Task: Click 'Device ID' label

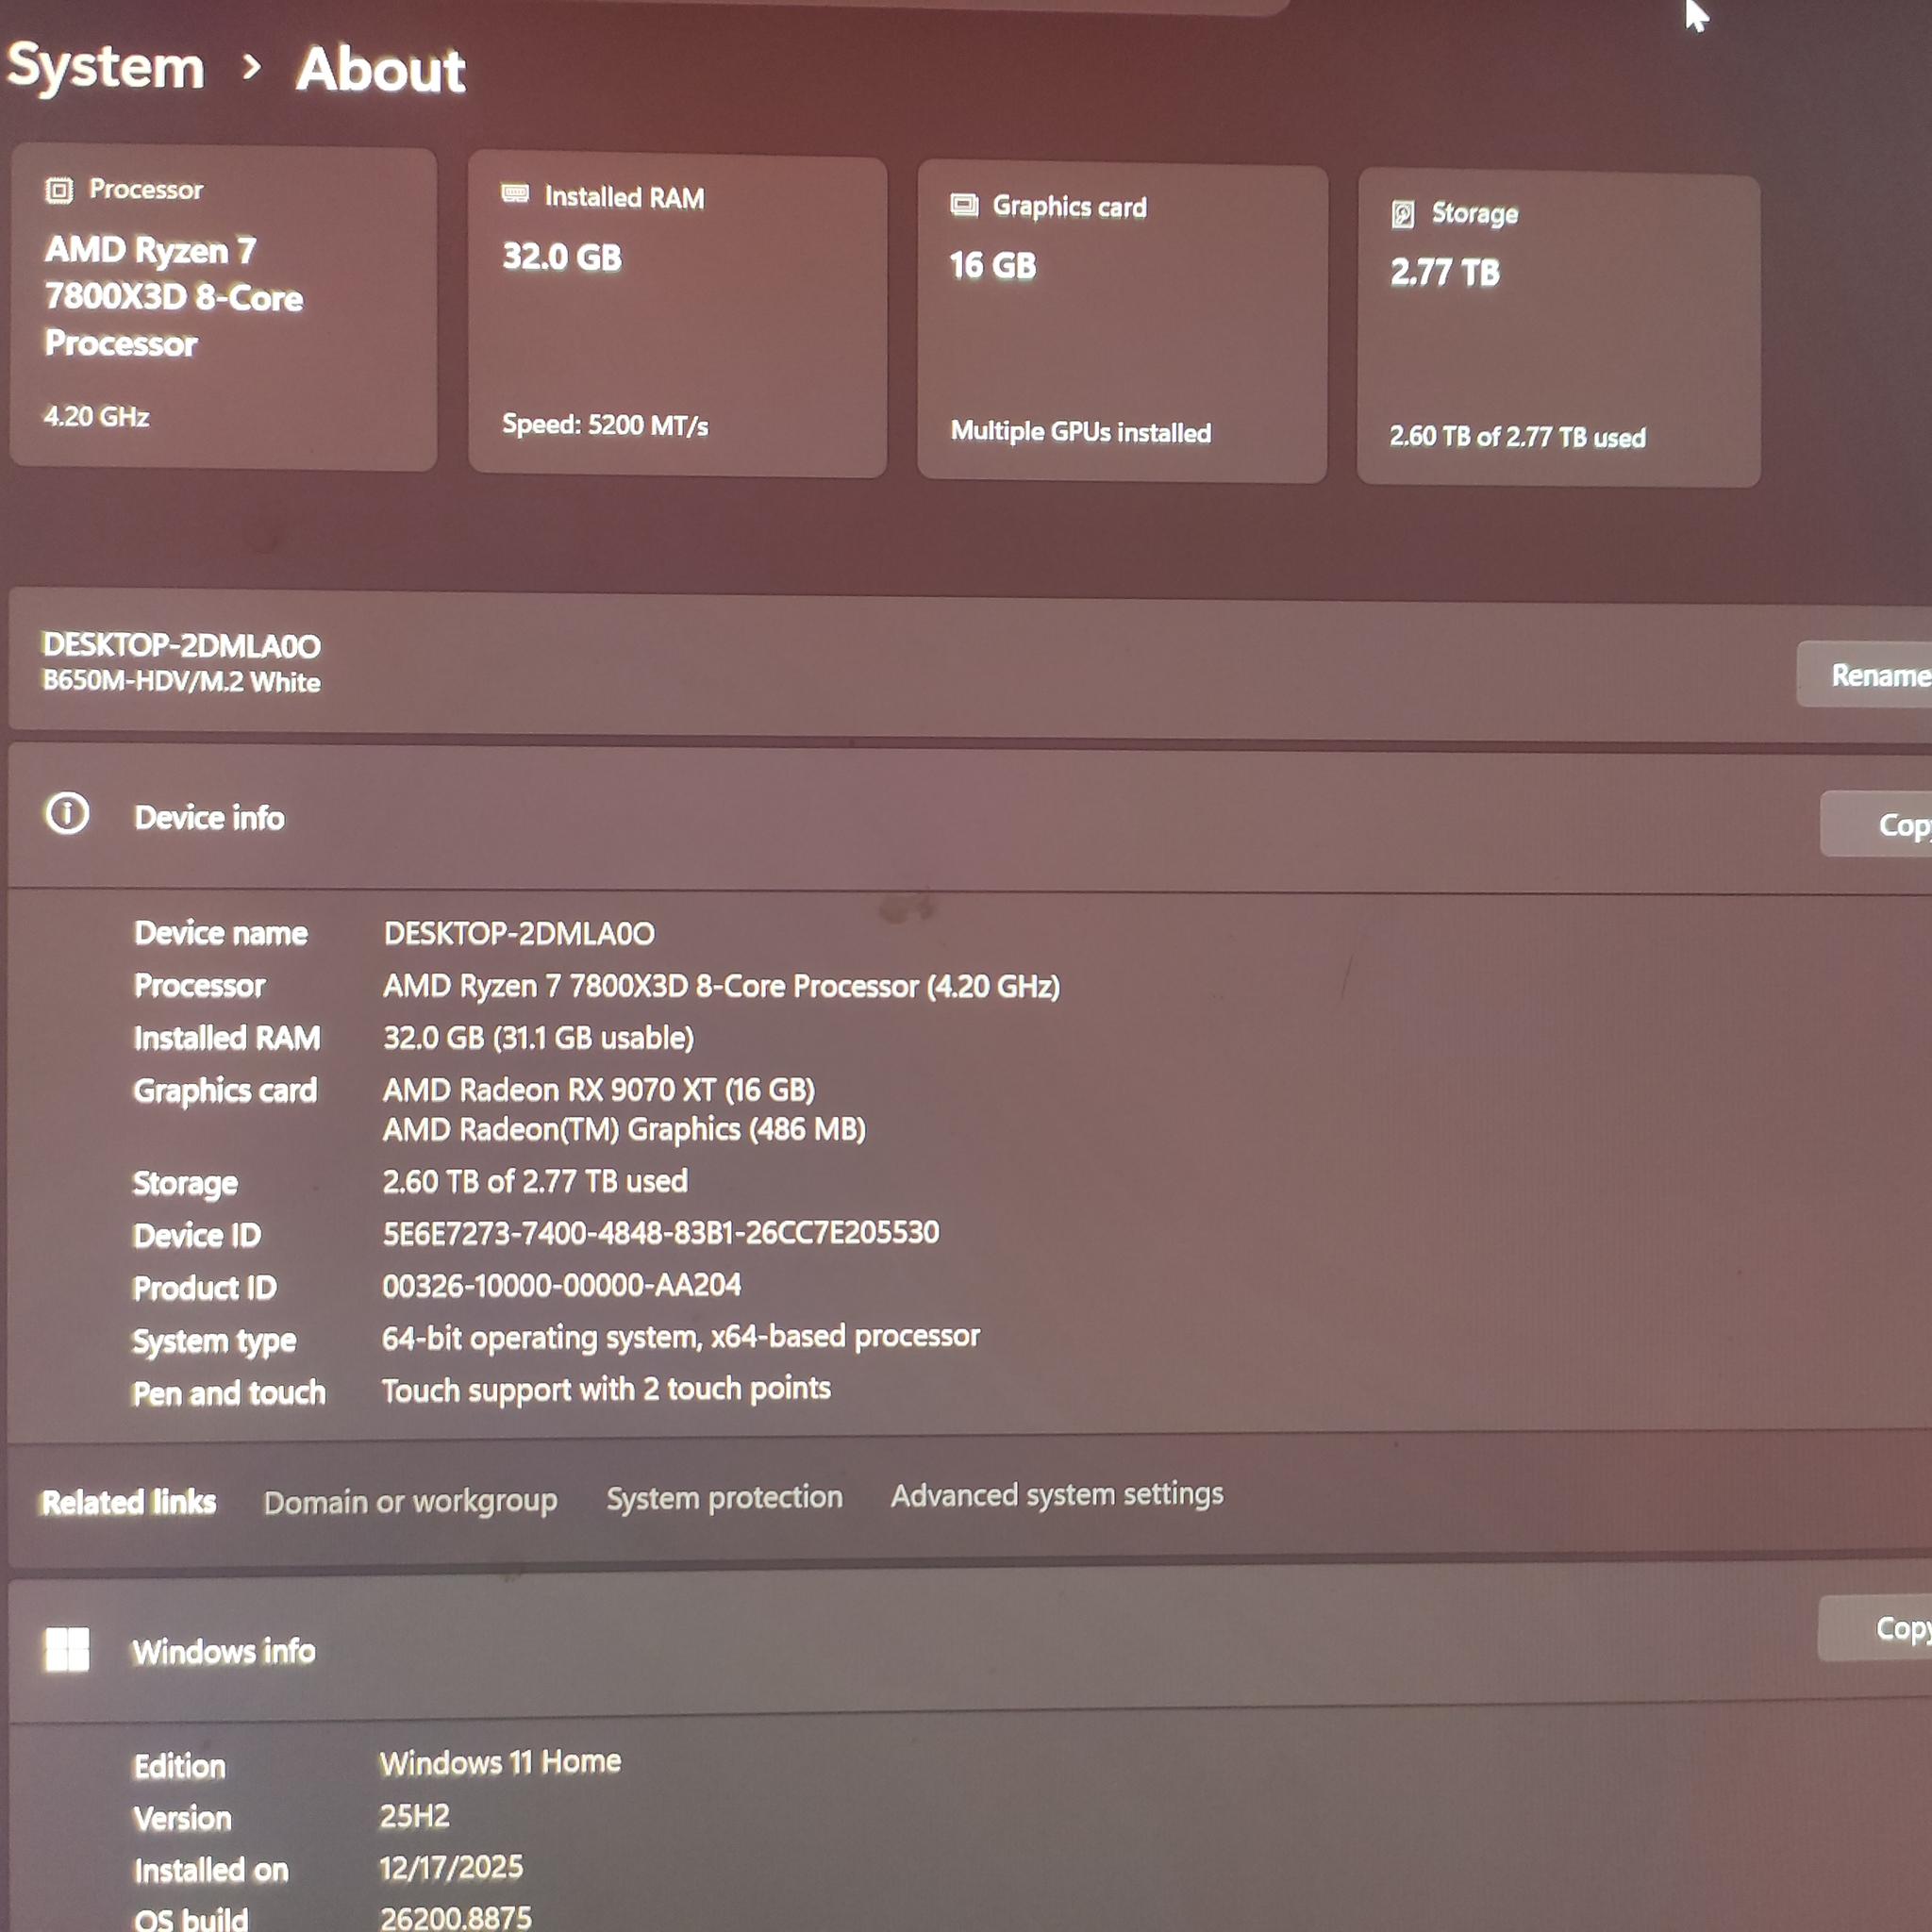Action: point(197,1235)
